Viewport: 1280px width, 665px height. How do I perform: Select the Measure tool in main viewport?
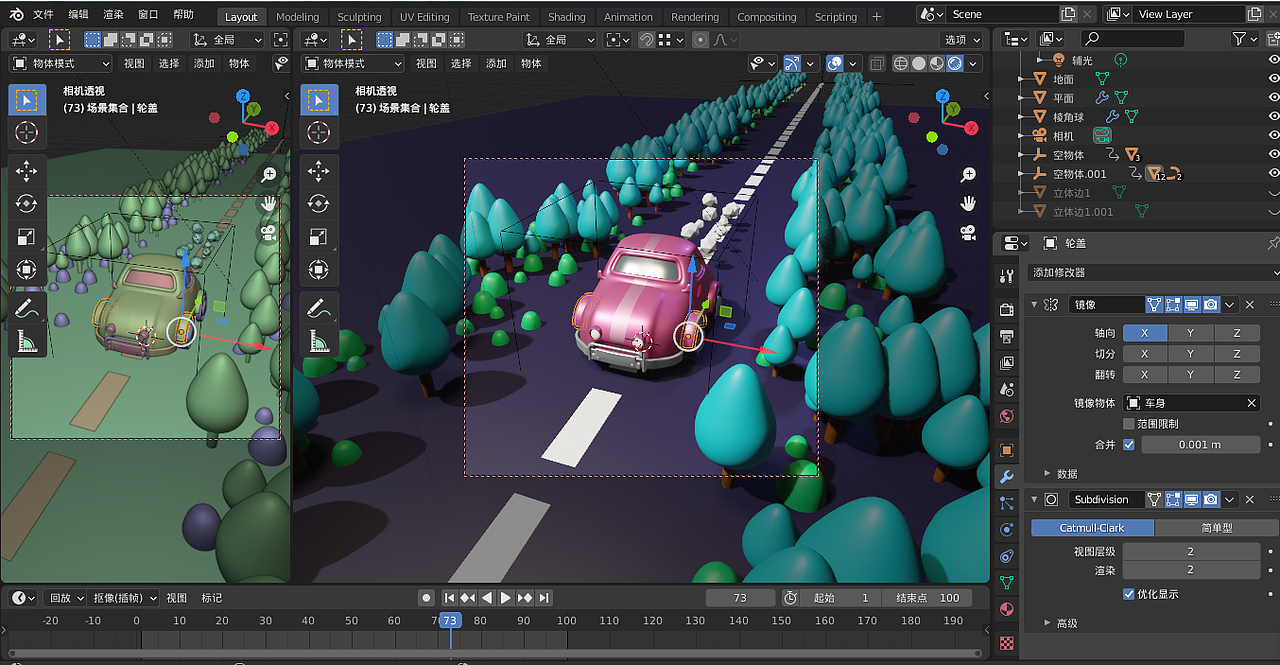[318, 342]
